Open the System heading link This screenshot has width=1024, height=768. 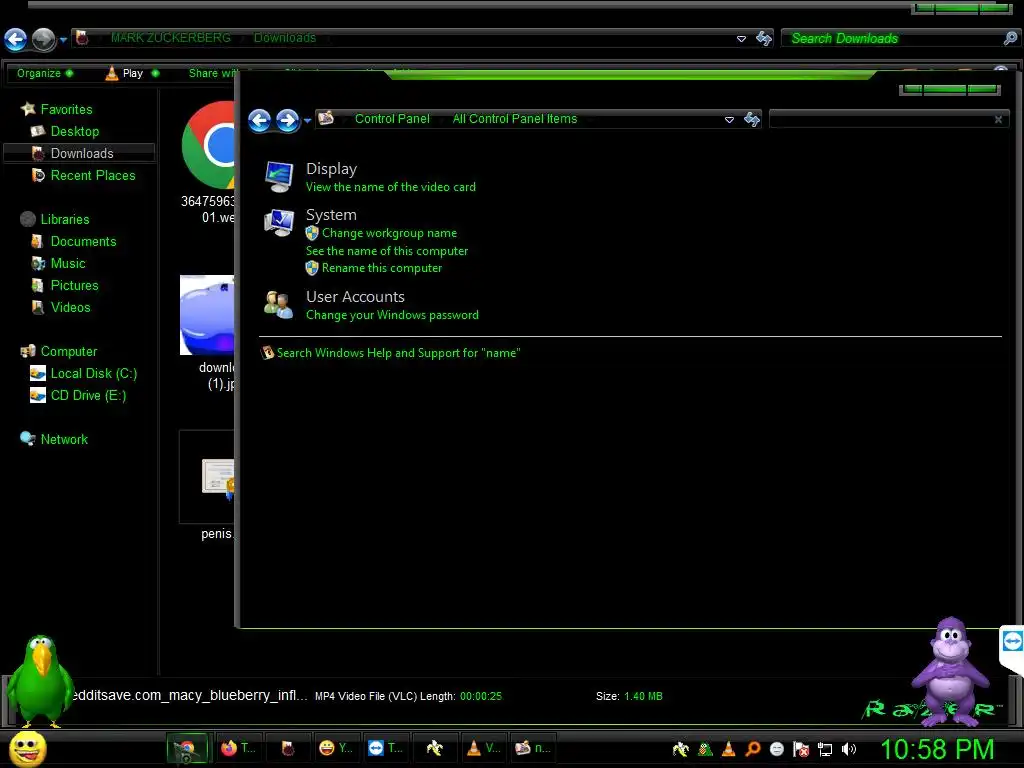click(x=331, y=215)
